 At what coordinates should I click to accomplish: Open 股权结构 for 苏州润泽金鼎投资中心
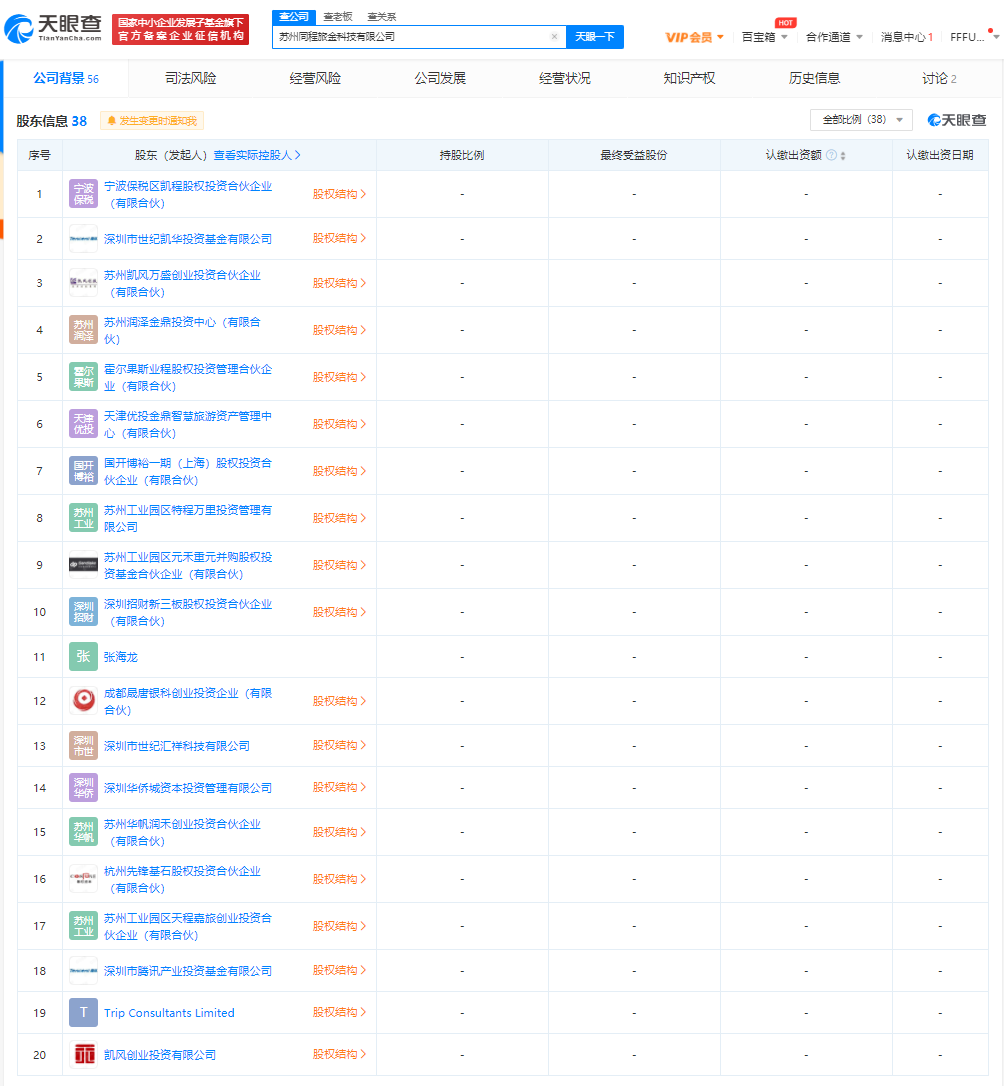click(339, 330)
